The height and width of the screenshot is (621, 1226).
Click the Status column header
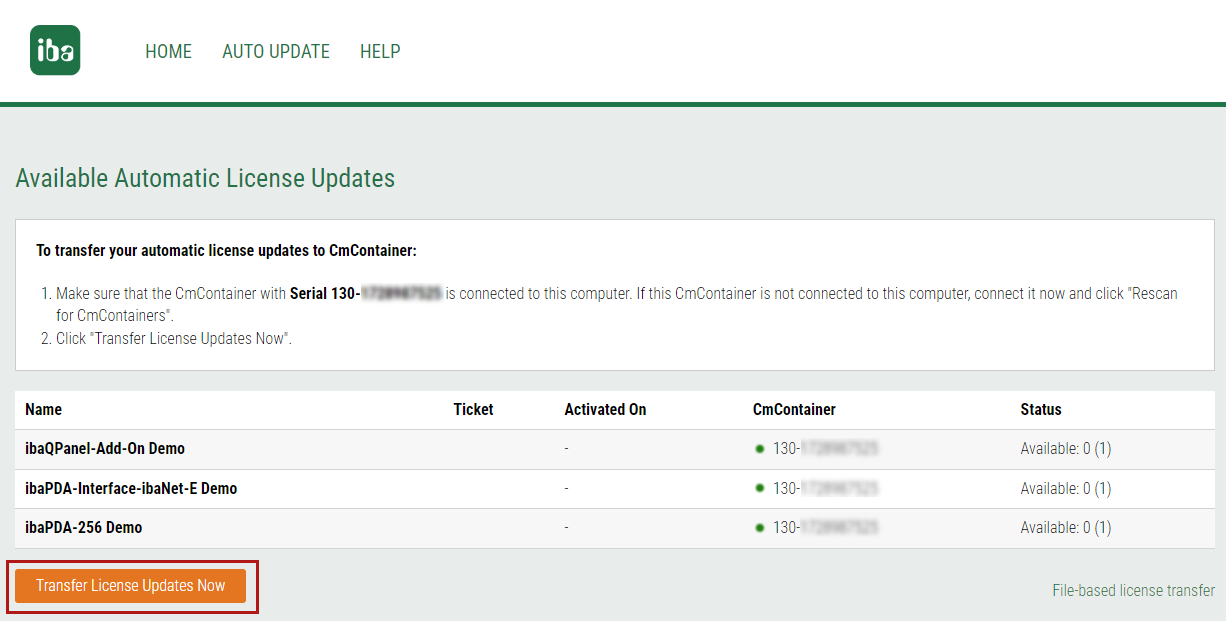pyautogui.click(x=1041, y=410)
